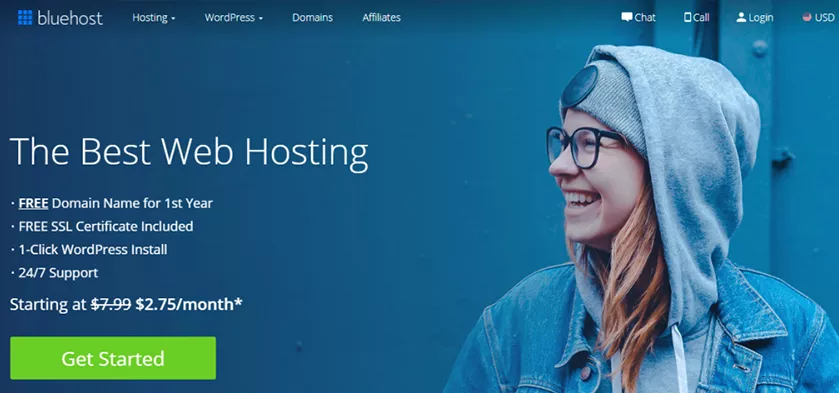Click the '1-Click WordPress Install' text

pyautogui.click(x=93, y=250)
